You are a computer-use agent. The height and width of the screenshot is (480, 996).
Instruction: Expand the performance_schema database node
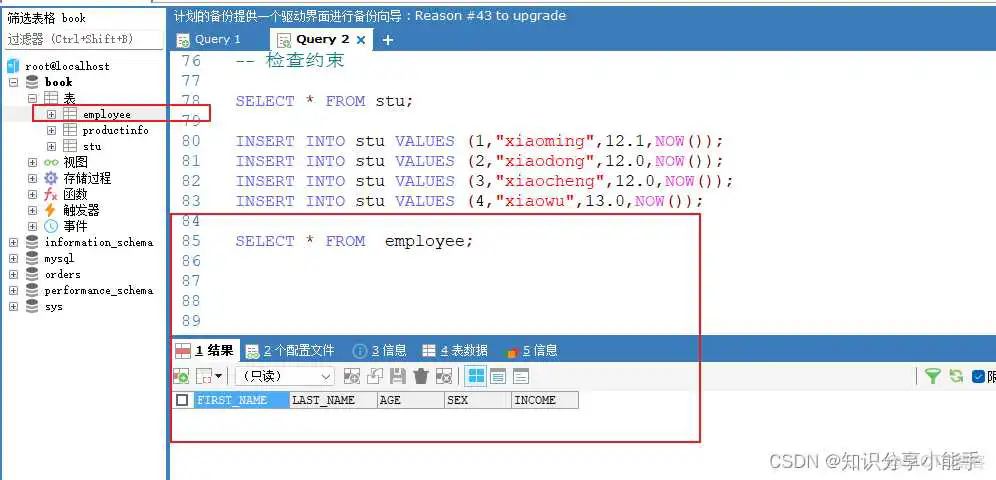coord(13,290)
